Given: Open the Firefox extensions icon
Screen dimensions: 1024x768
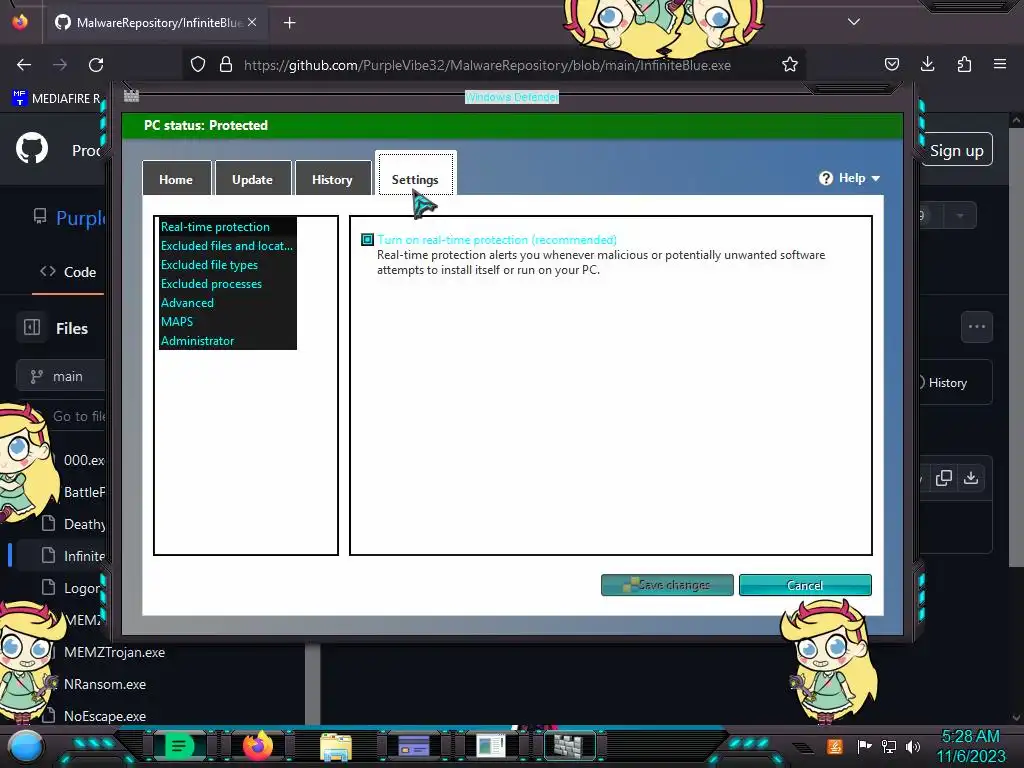Looking at the screenshot, I should 964,64.
